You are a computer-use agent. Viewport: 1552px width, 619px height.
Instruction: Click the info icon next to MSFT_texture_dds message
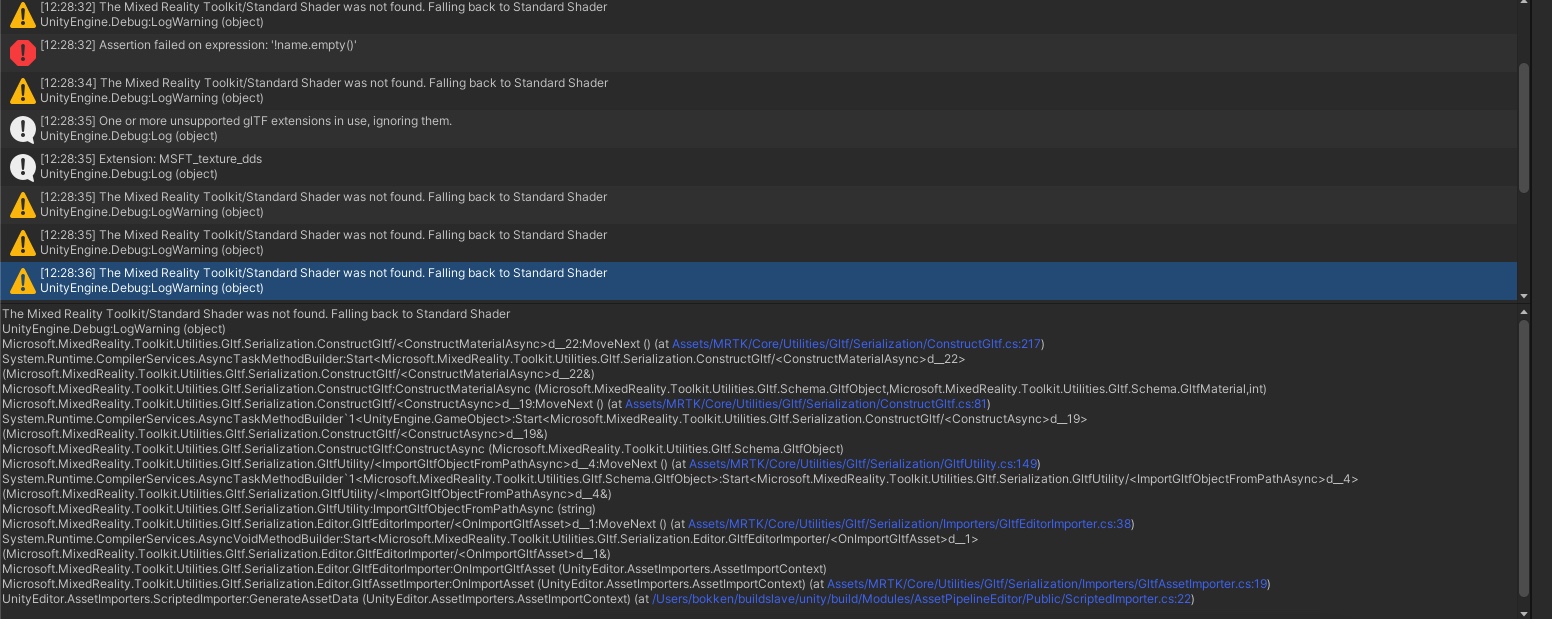pyautogui.click(x=22, y=166)
